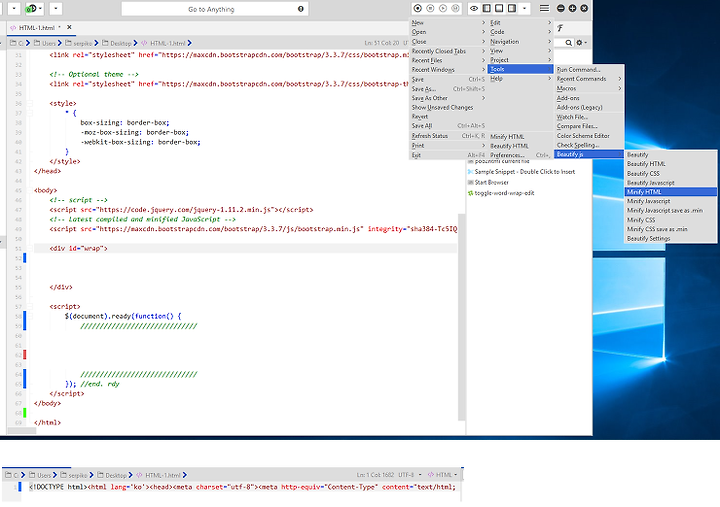720x507 pixels.
Task: Close the HTML-1.html tab
Action: 69,28
